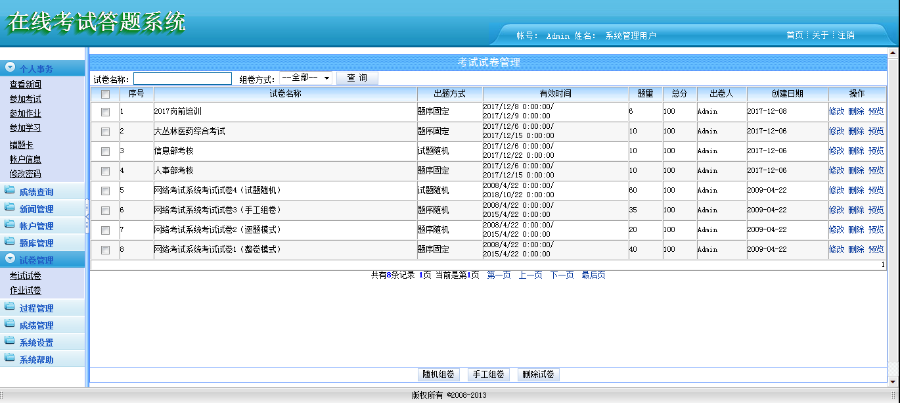The width and height of the screenshot is (900, 403).
Task: Click the folder icon beside 成绩管理
Action: [x=9, y=325]
